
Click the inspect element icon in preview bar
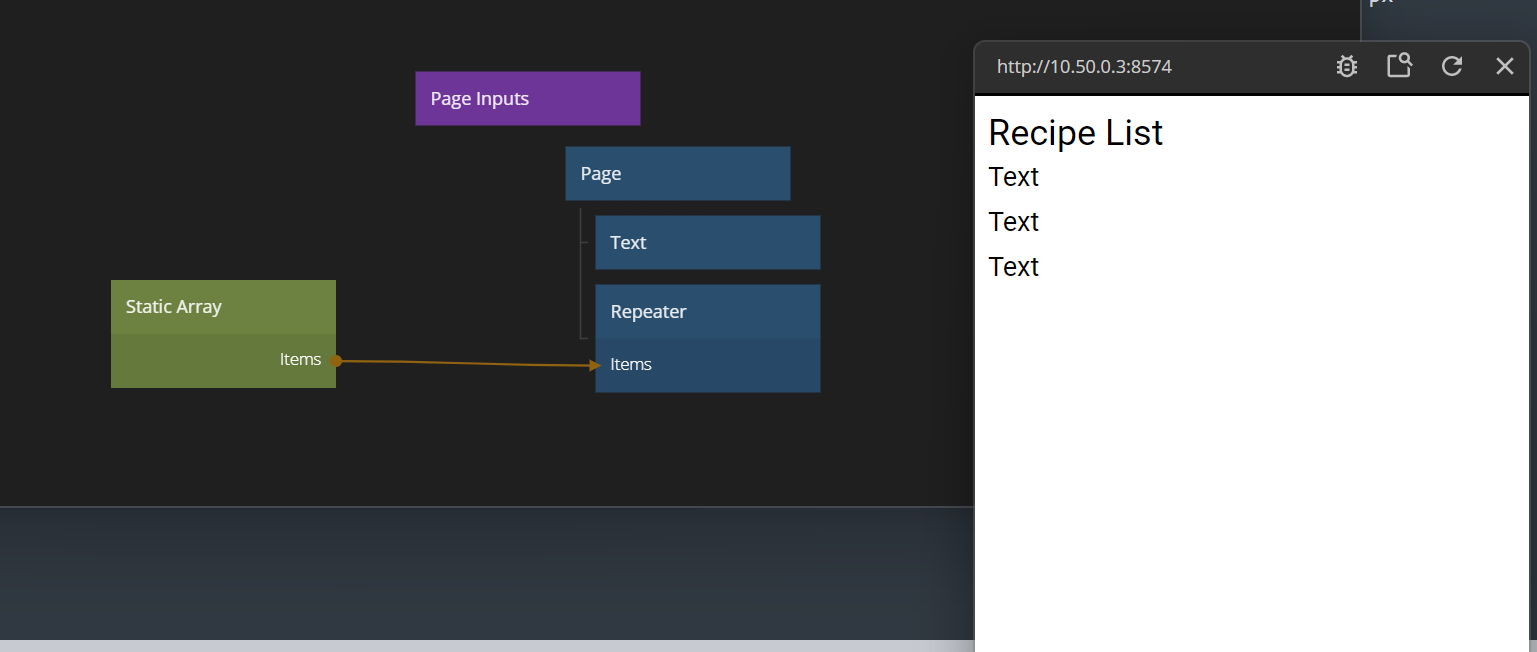coord(1399,66)
